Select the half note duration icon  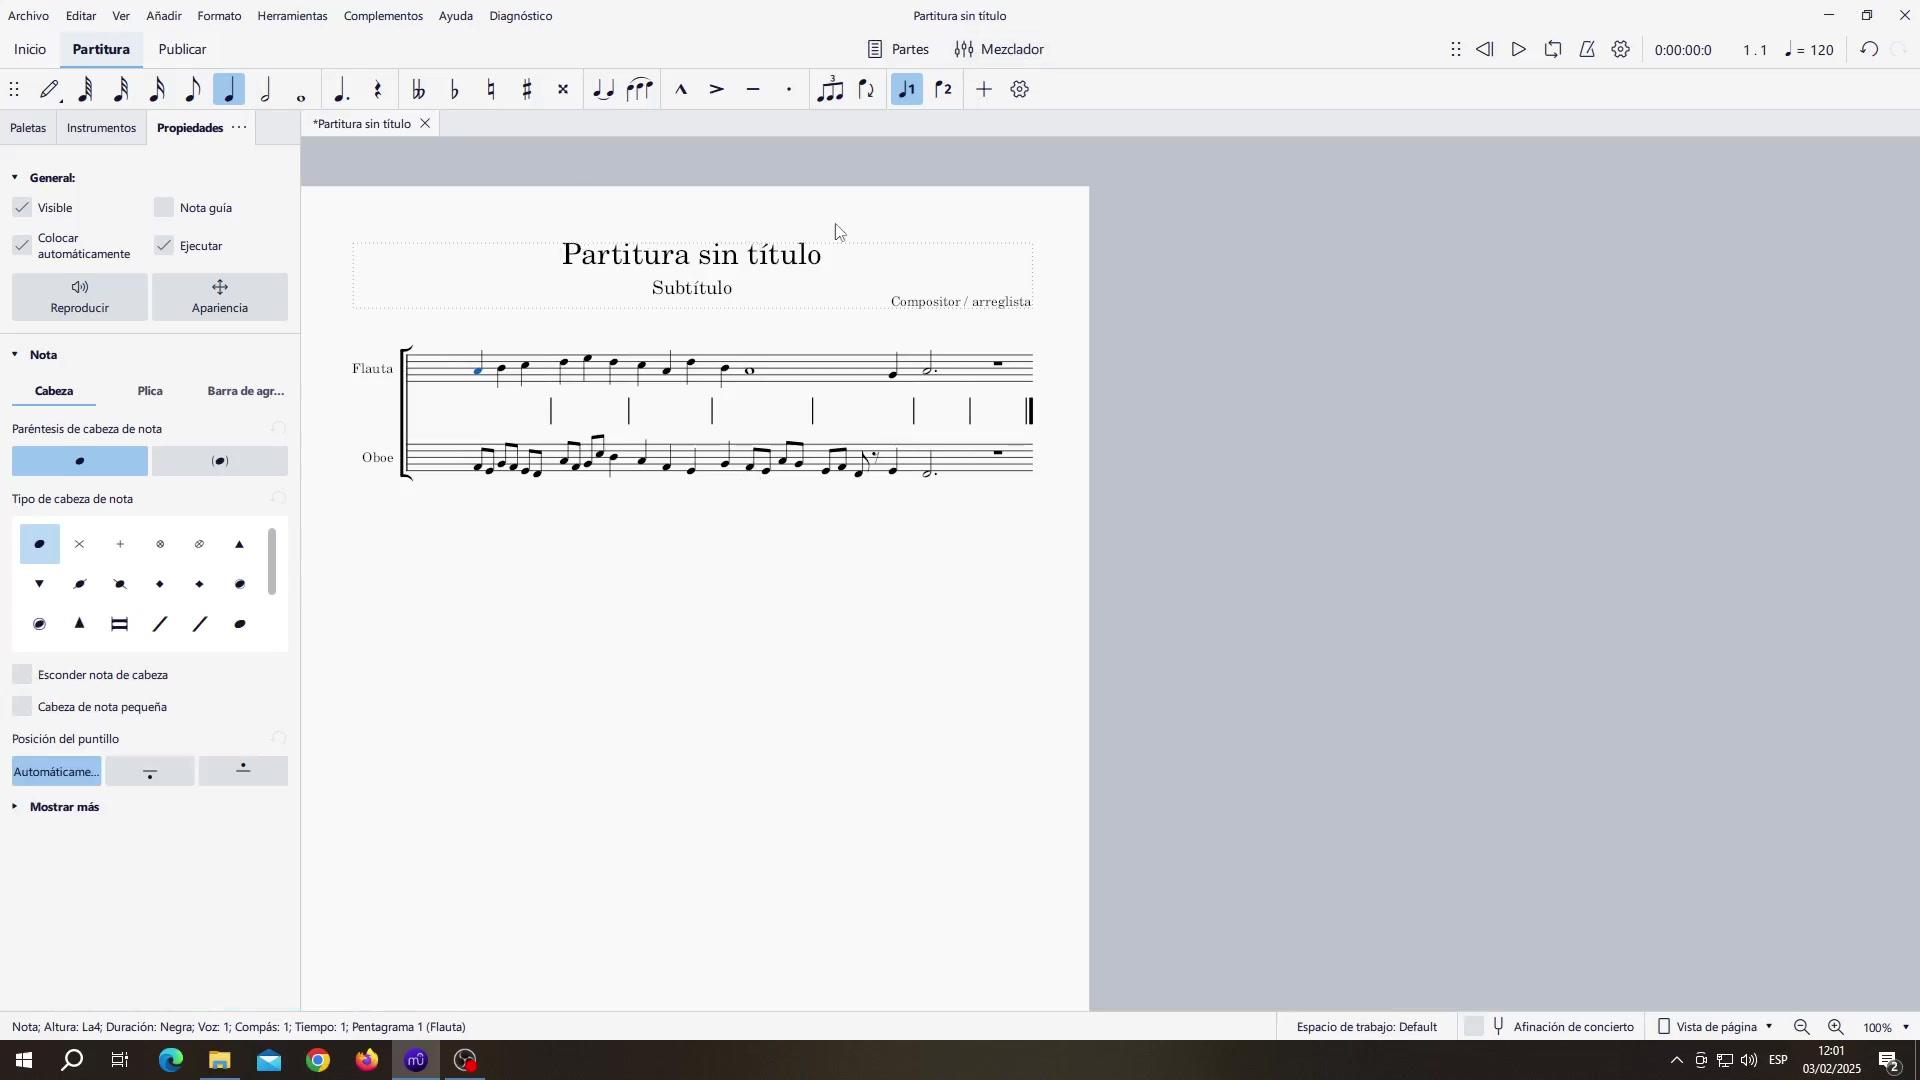(266, 90)
